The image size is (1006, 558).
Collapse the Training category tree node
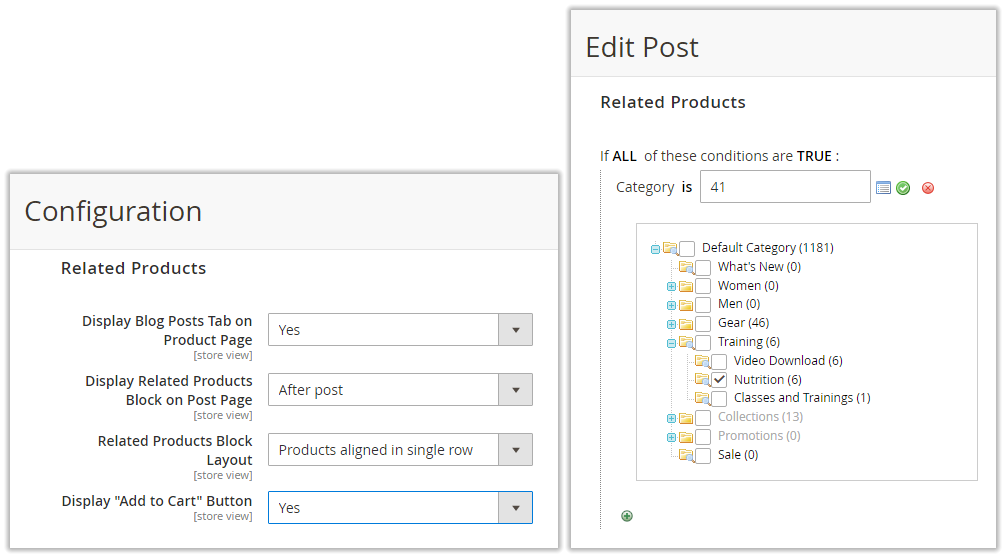click(671, 343)
